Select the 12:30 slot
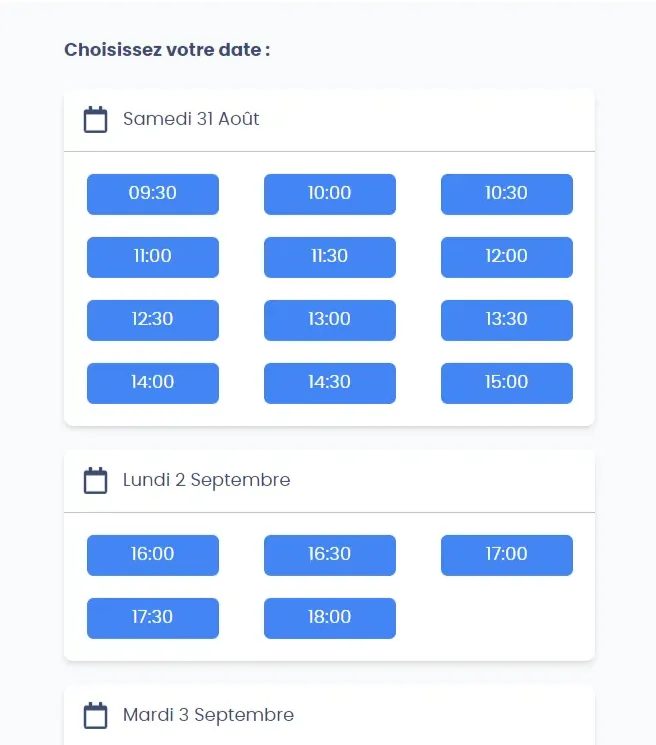The height and width of the screenshot is (745, 656). point(153,320)
